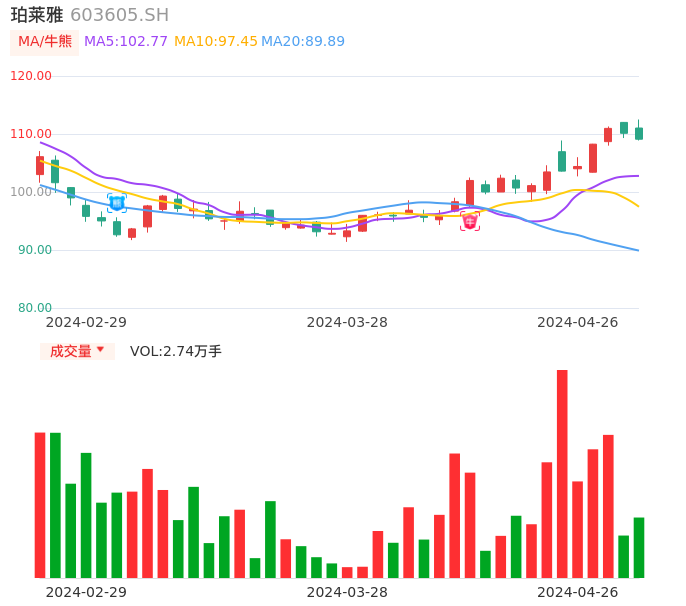
Task: Click the dropdown arrow beside 成交量
Action: (x=100, y=350)
